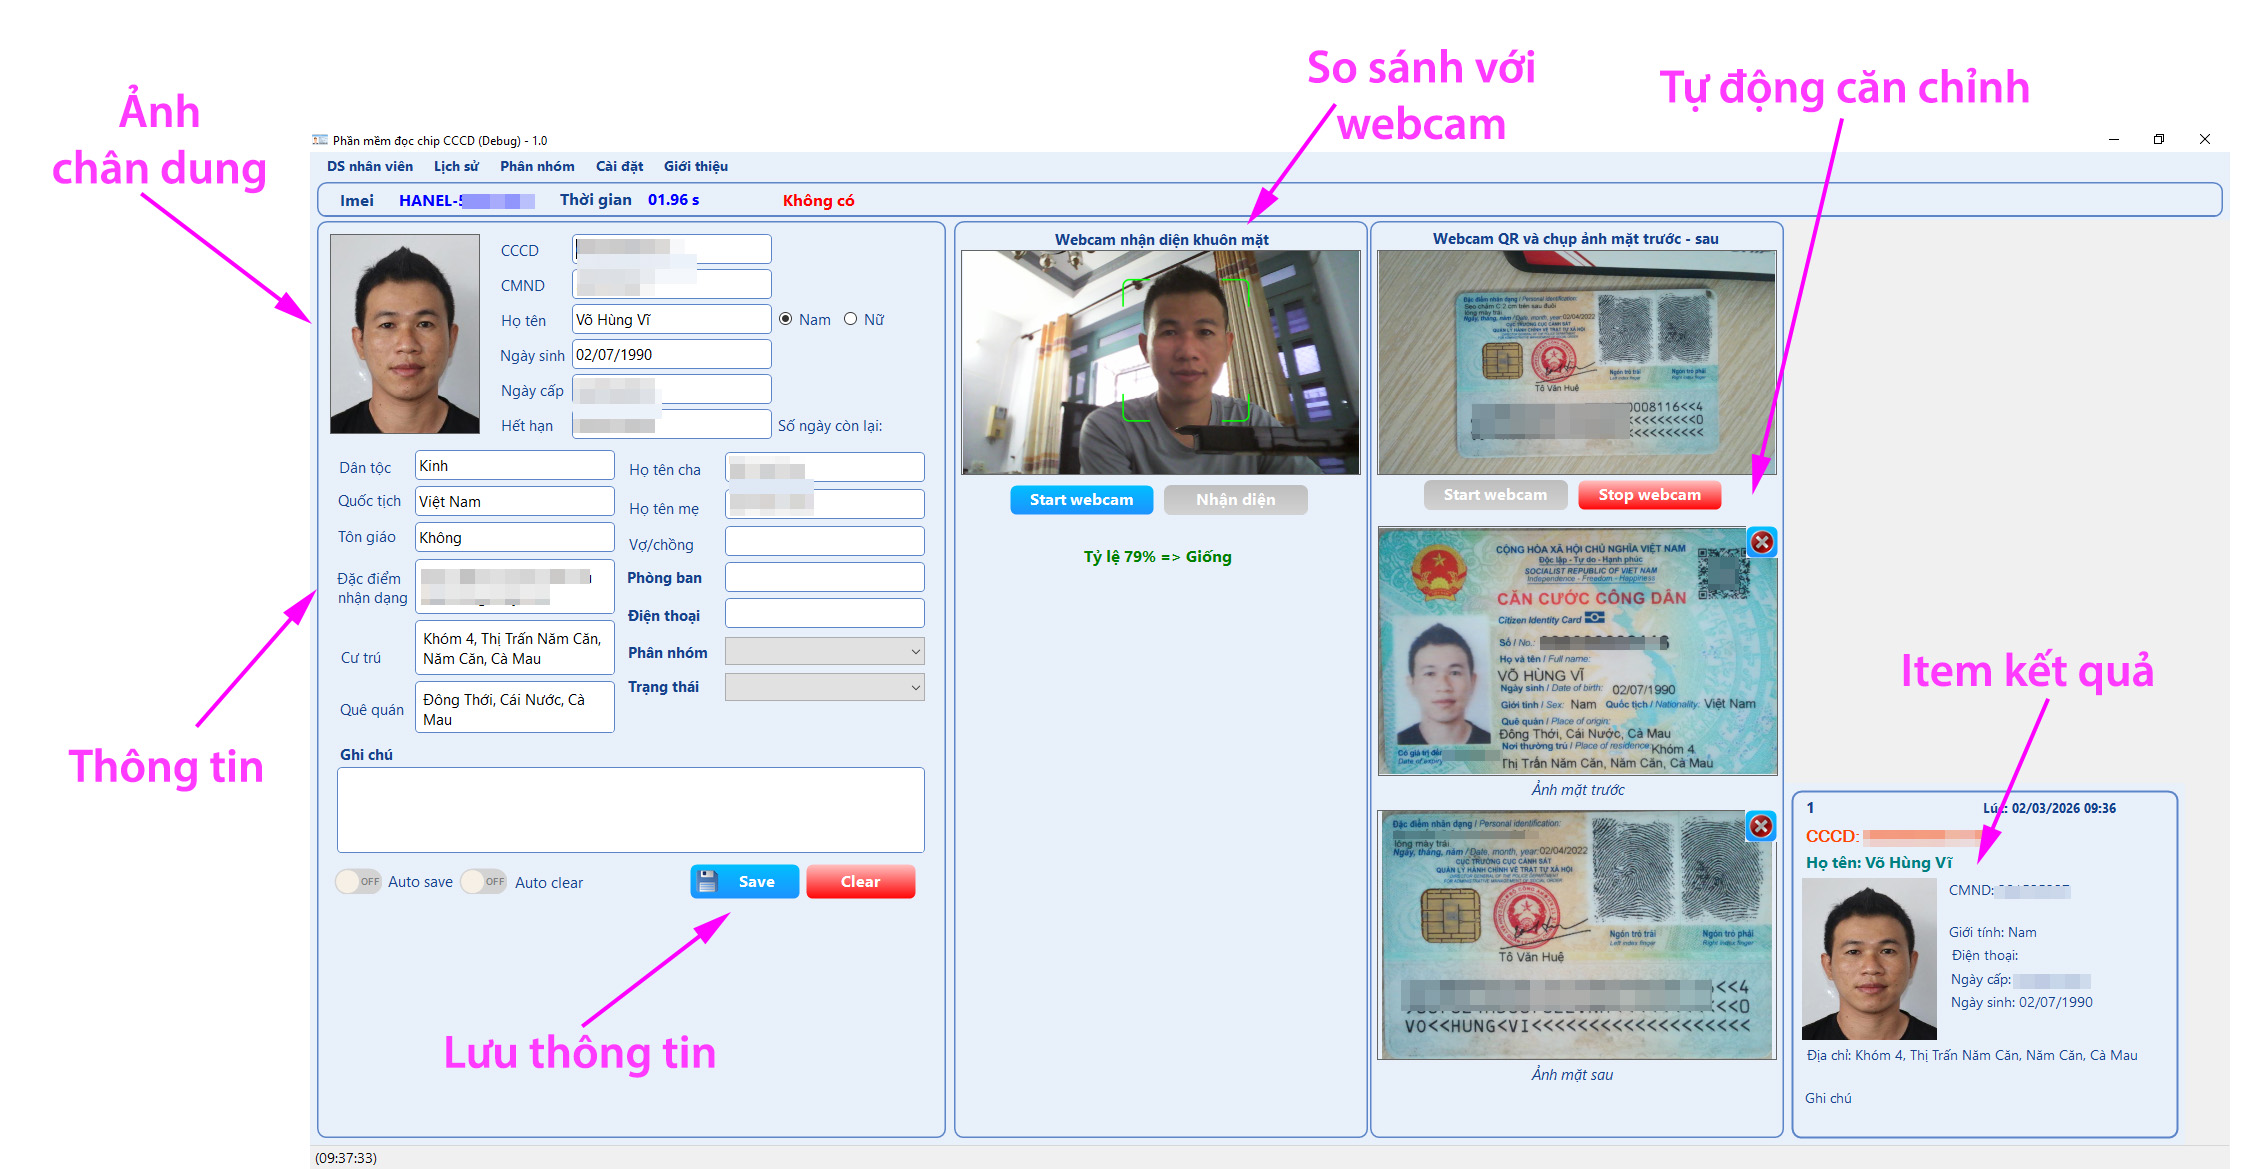2264x1169 pixels.
Task: Restore down the application window
Action: coord(2159,139)
